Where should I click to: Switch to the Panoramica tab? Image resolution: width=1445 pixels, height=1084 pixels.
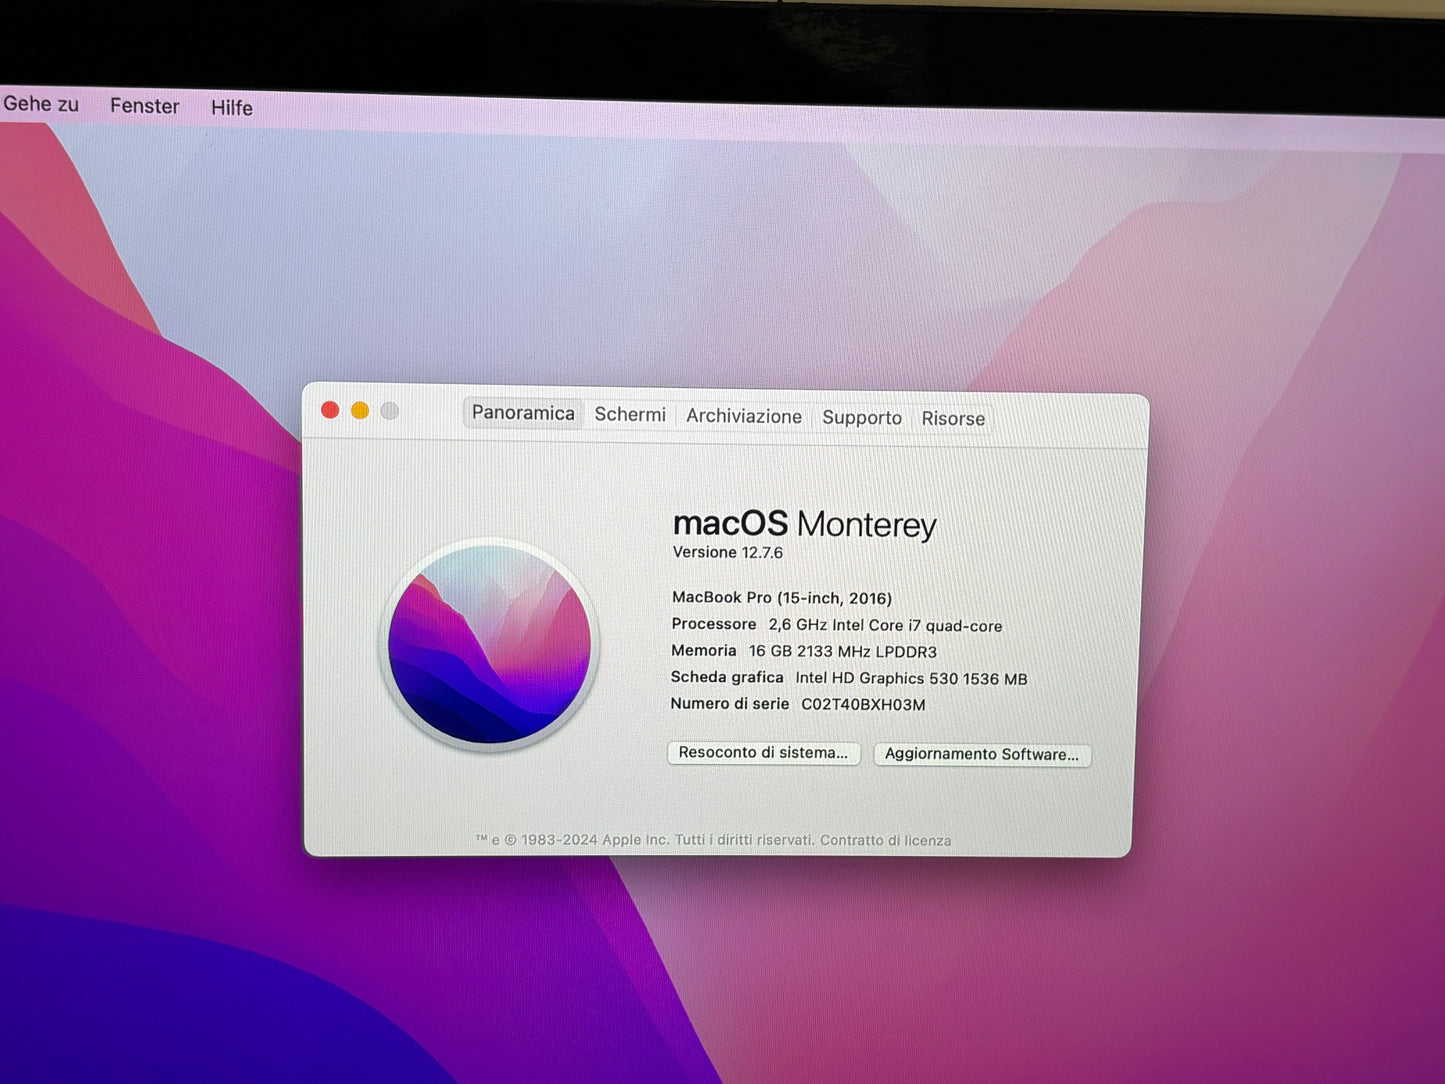pyautogui.click(x=523, y=413)
